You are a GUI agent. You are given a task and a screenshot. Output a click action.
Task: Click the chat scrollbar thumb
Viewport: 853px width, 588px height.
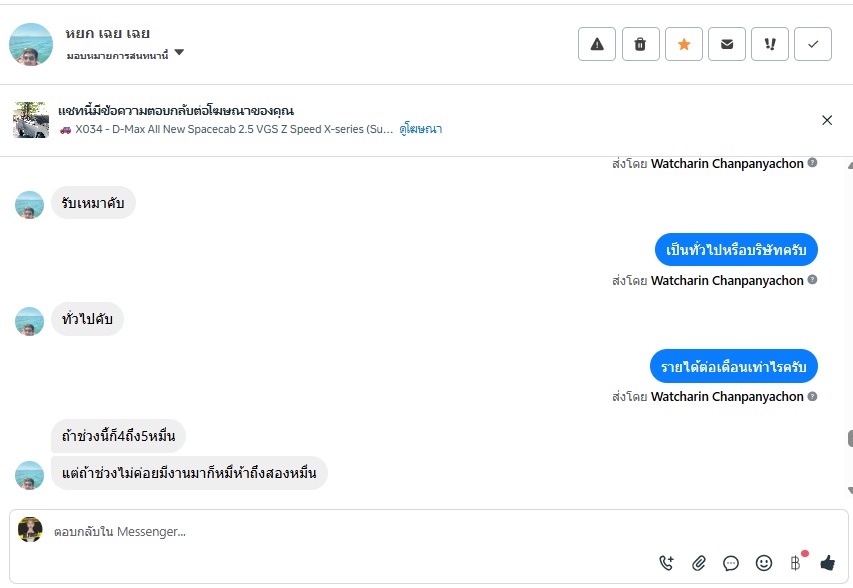849,438
